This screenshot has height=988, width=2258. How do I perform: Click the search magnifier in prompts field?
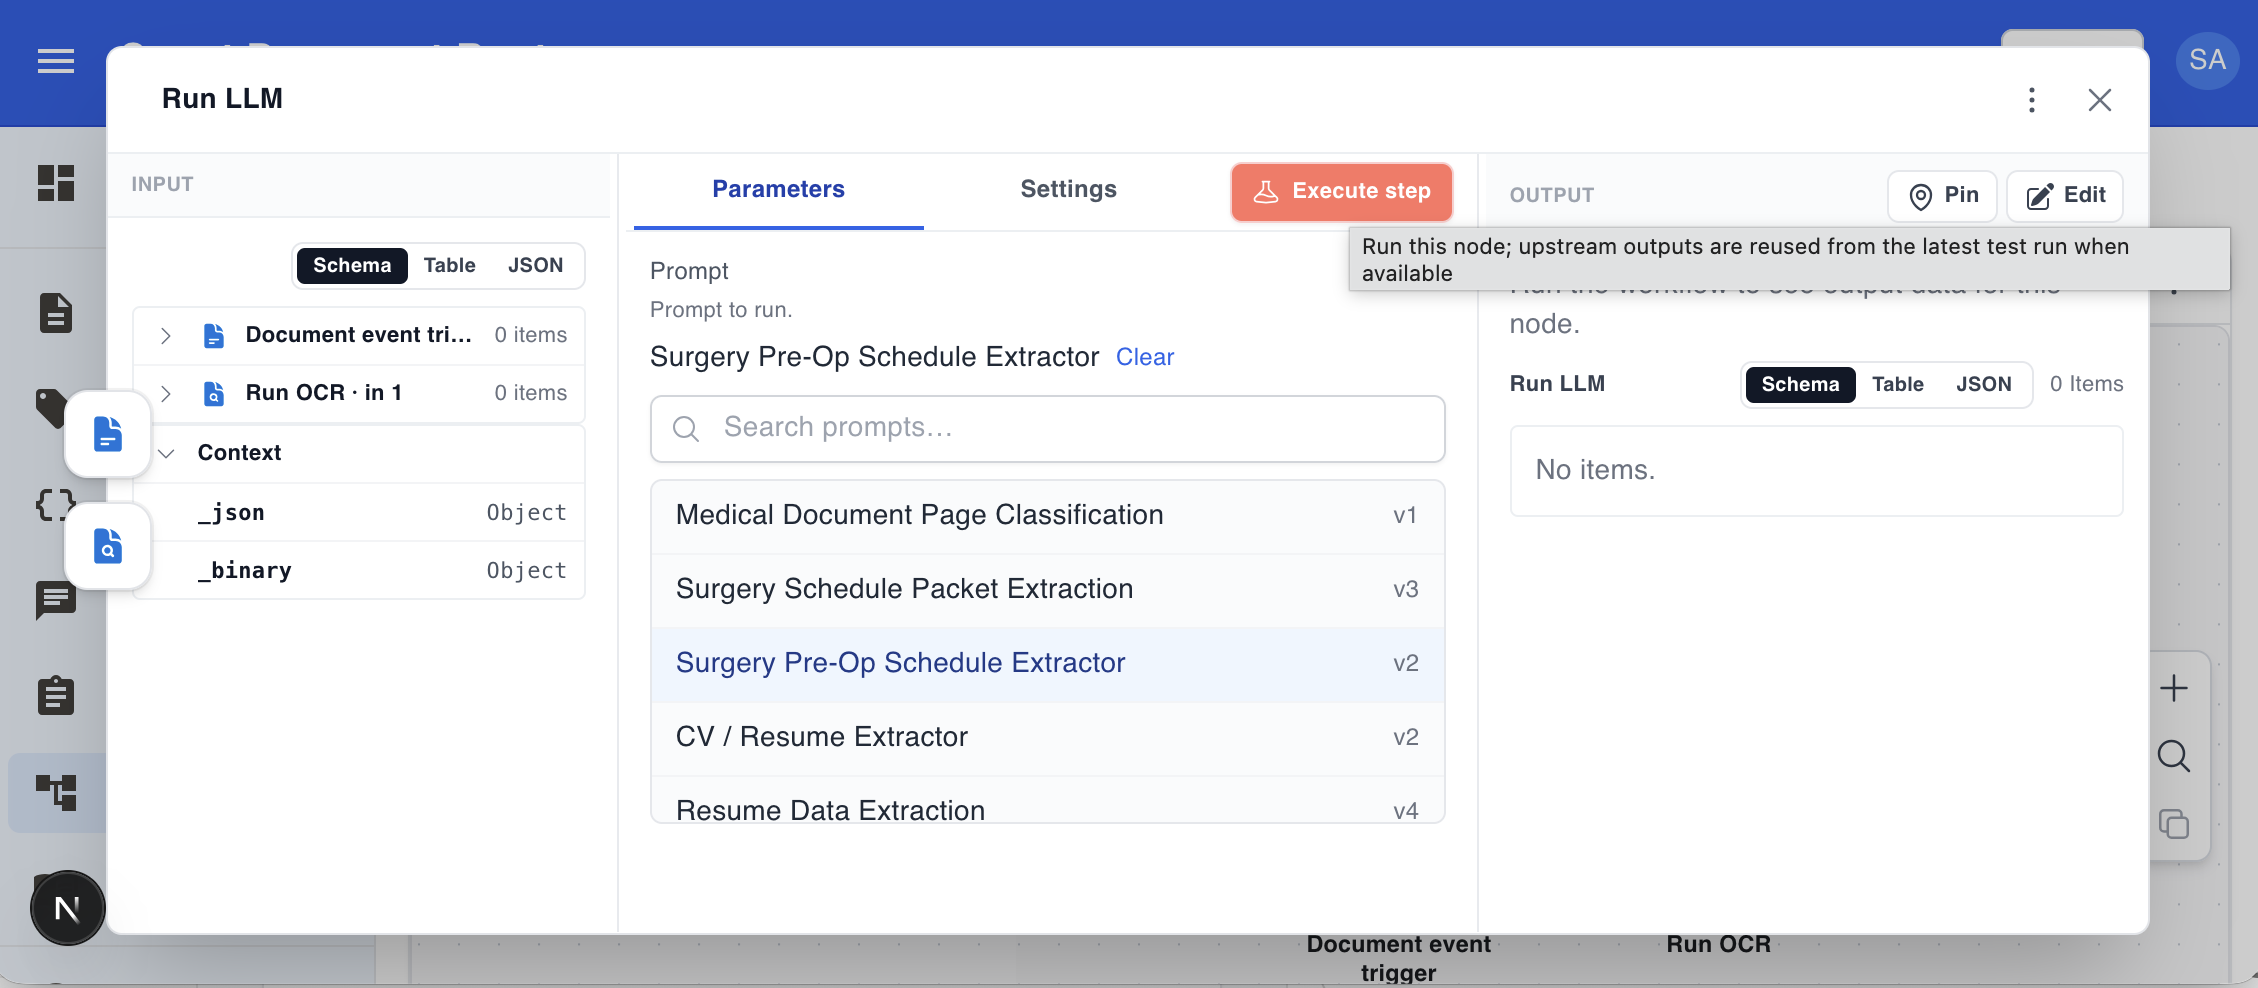click(686, 429)
